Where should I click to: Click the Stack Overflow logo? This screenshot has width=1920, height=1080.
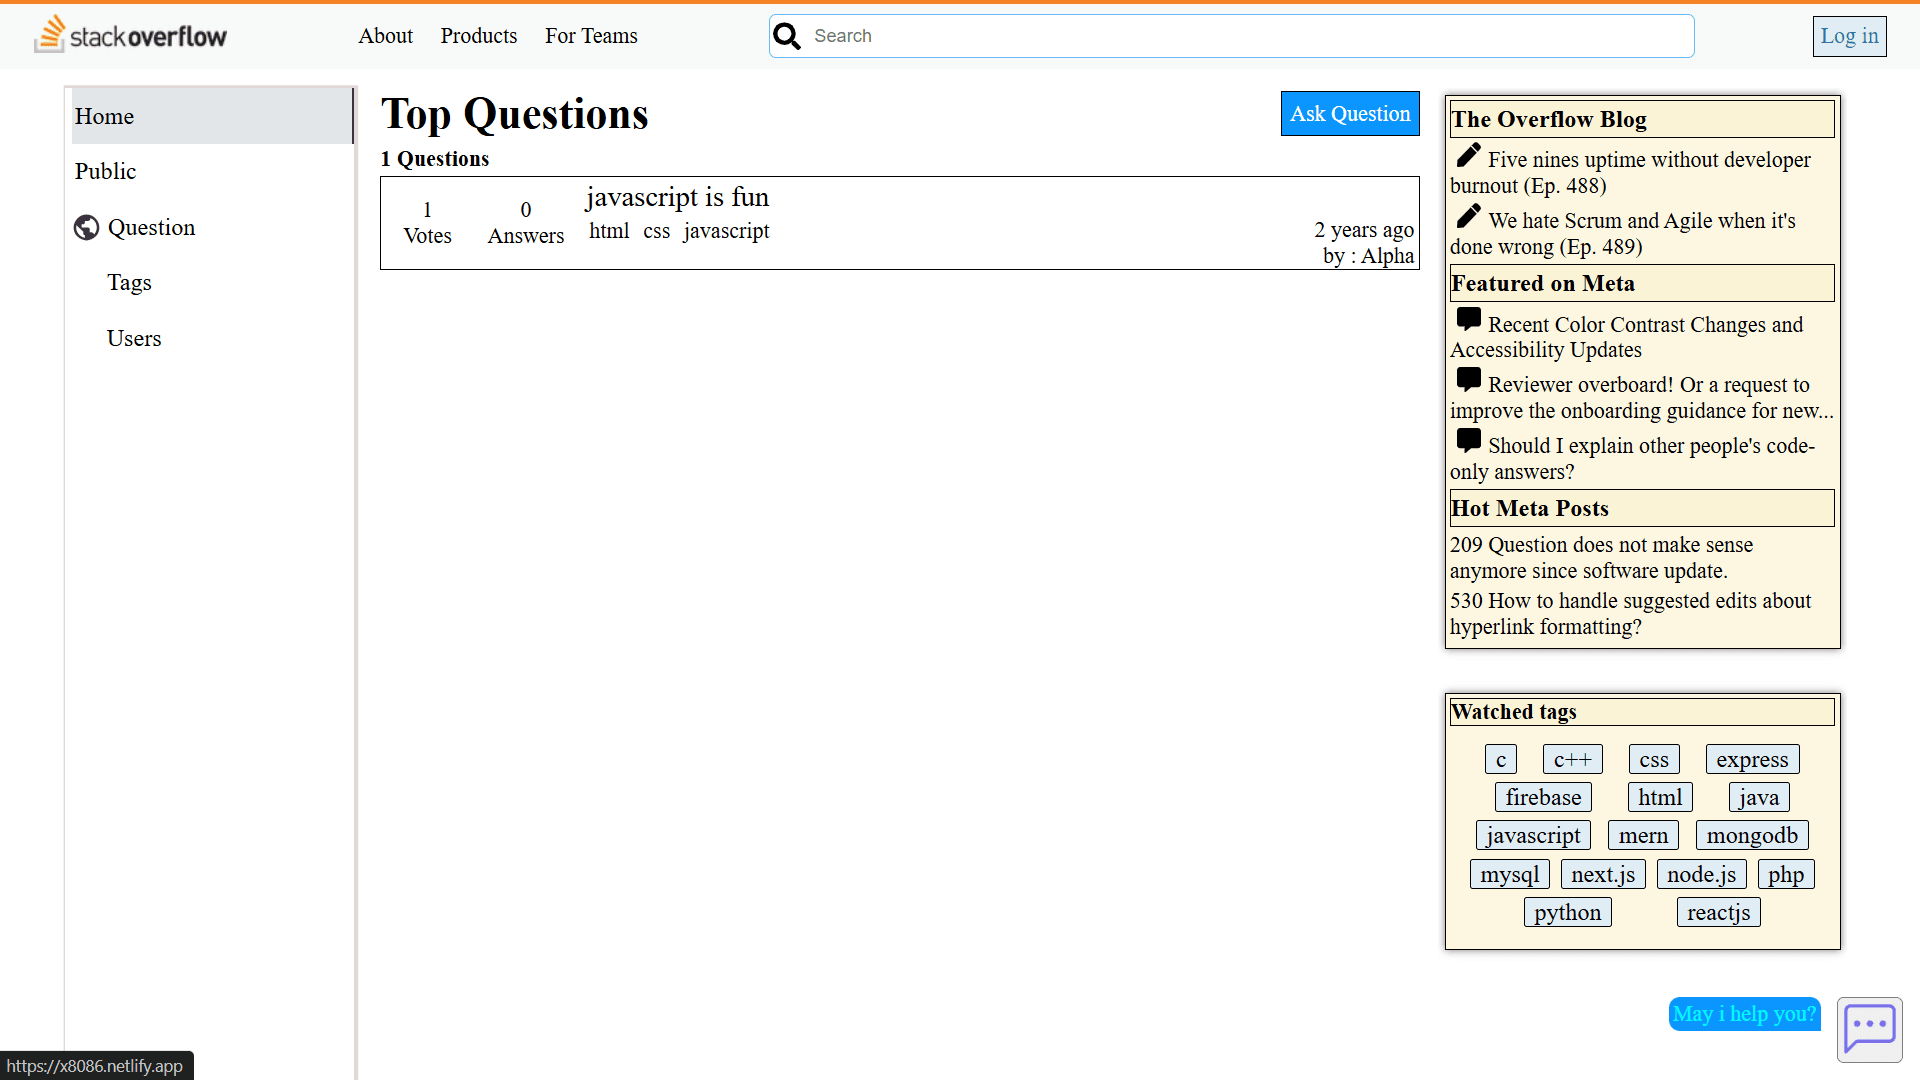pos(129,34)
